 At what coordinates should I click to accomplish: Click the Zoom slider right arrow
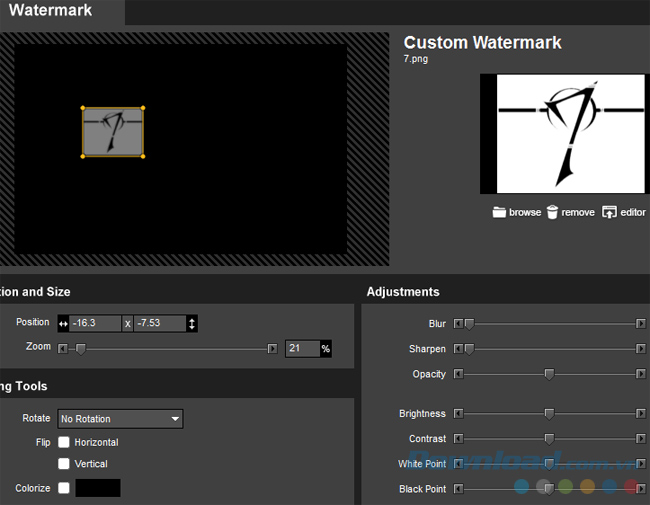(x=272, y=348)
